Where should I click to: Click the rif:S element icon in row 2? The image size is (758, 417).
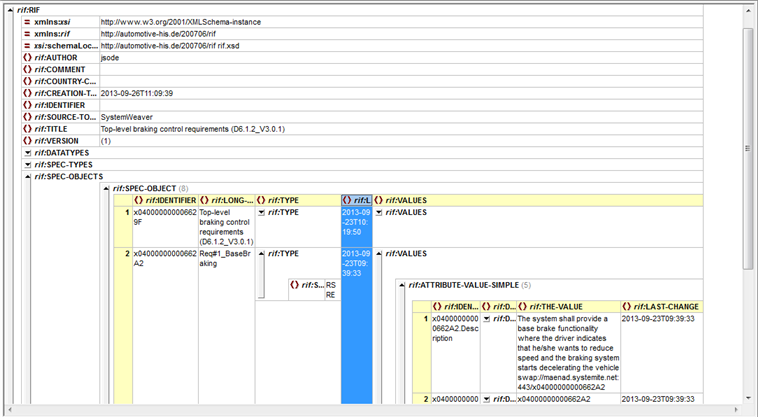[294, 285]
